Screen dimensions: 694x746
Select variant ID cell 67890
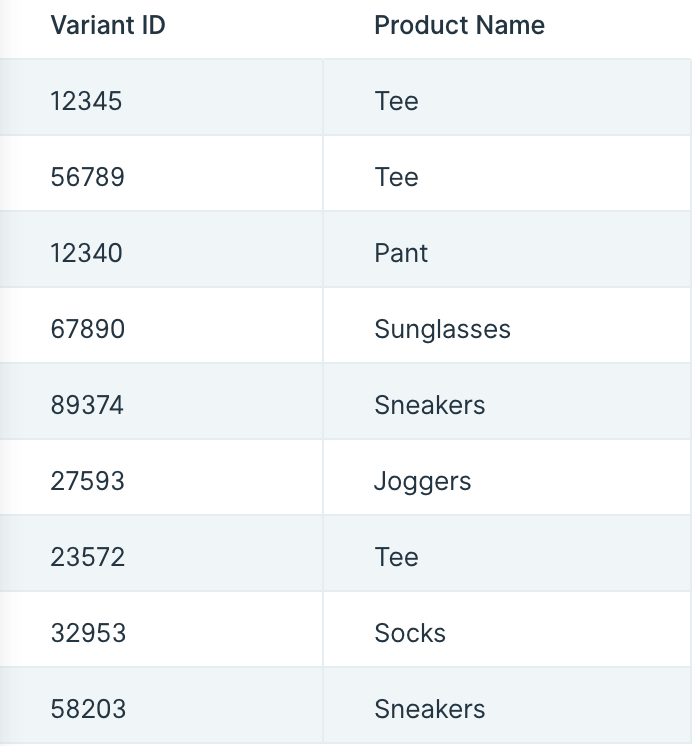(161, 325)
